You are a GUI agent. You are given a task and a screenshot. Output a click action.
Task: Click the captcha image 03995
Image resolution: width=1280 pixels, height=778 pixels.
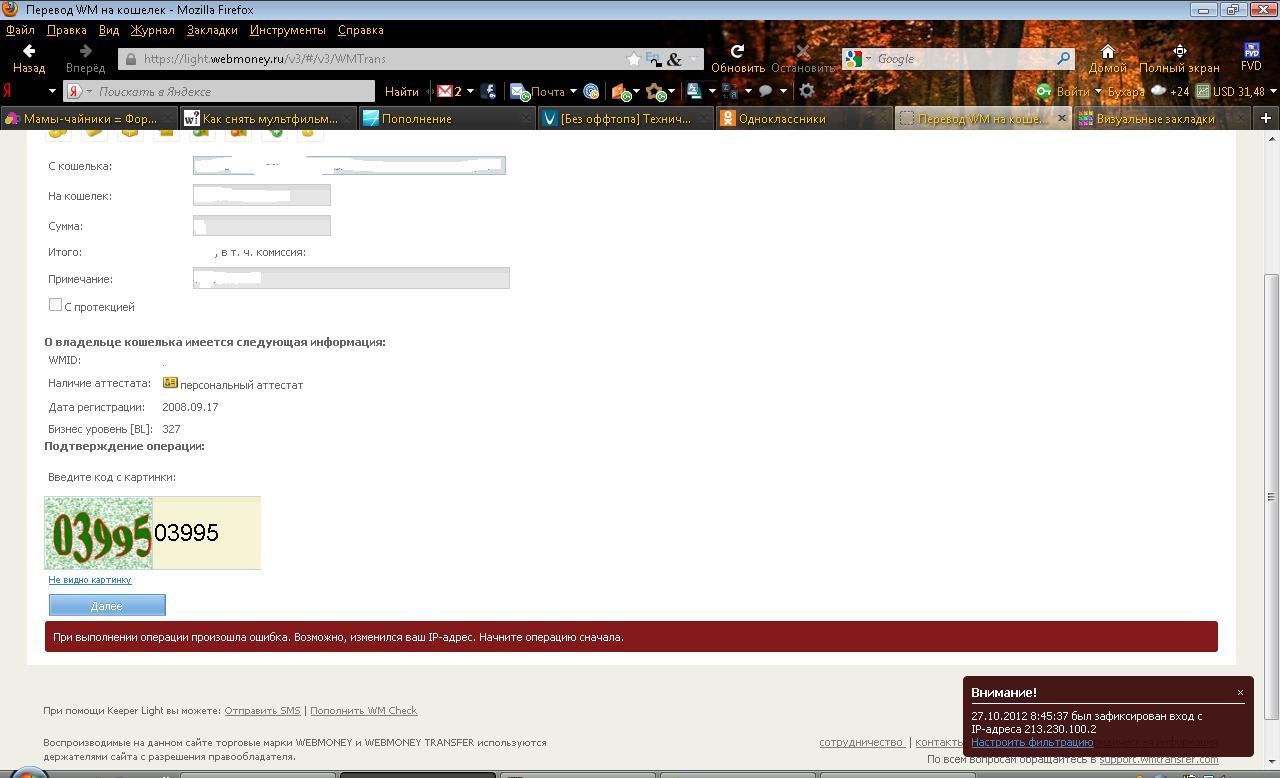point(98,533)
